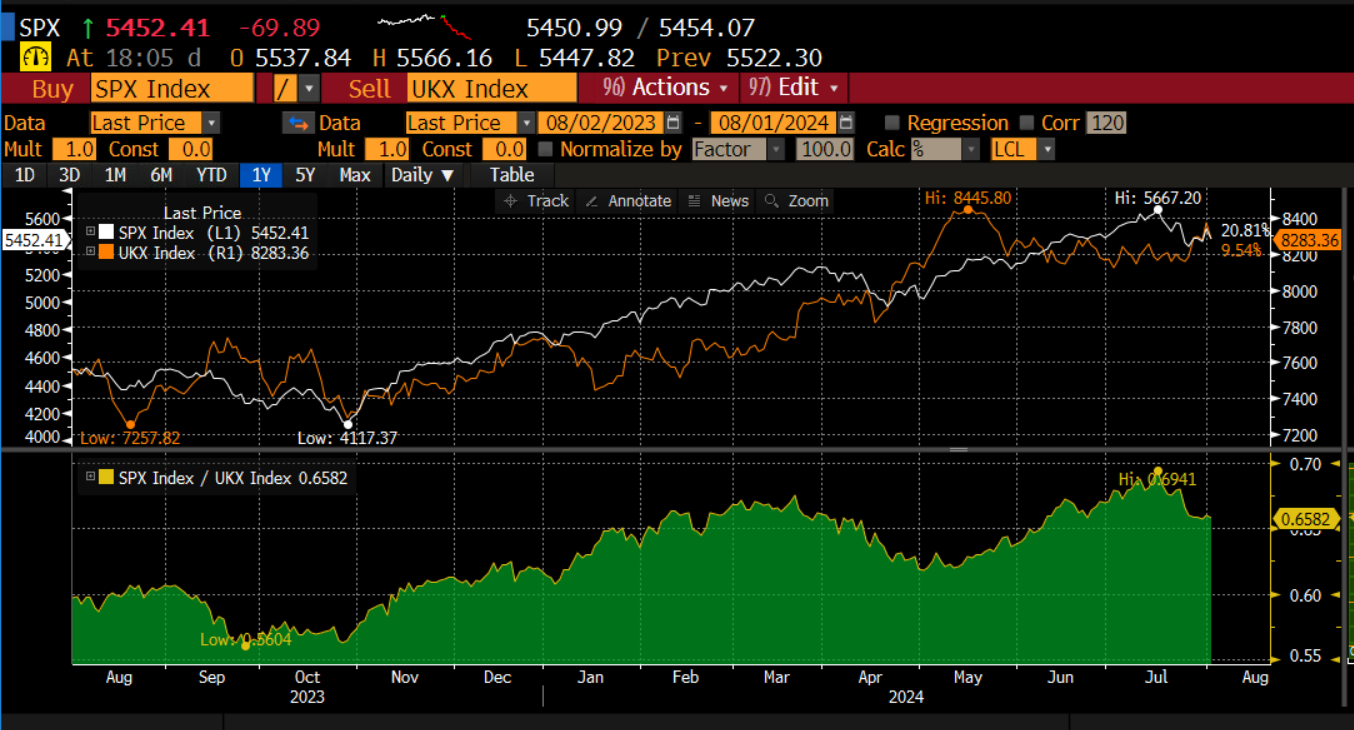Click the Sell UKX Index security field
1354x730 pixels.
492,88
